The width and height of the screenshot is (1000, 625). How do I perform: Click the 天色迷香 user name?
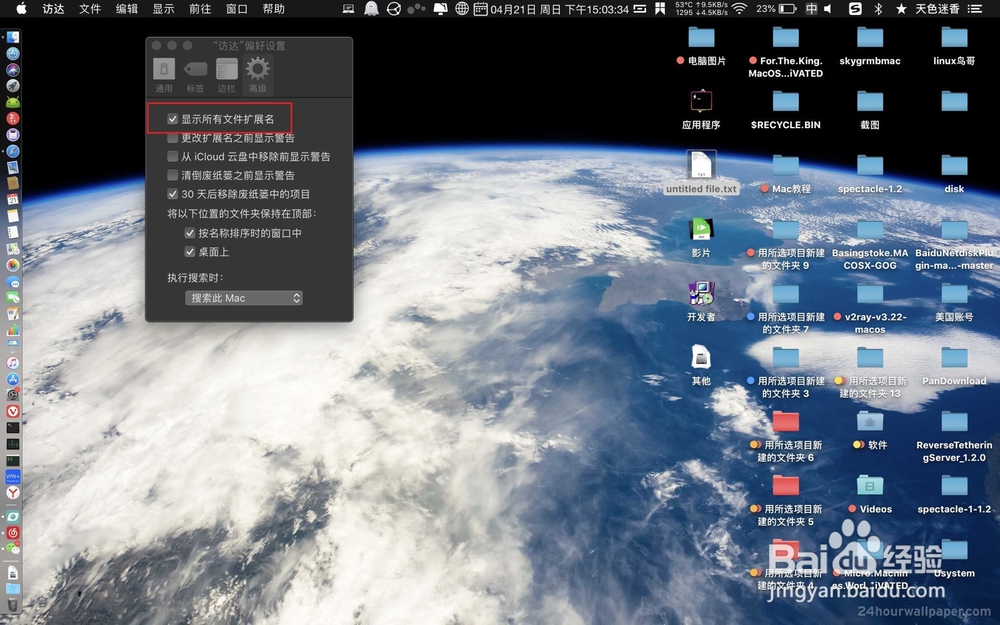(937, 9)
